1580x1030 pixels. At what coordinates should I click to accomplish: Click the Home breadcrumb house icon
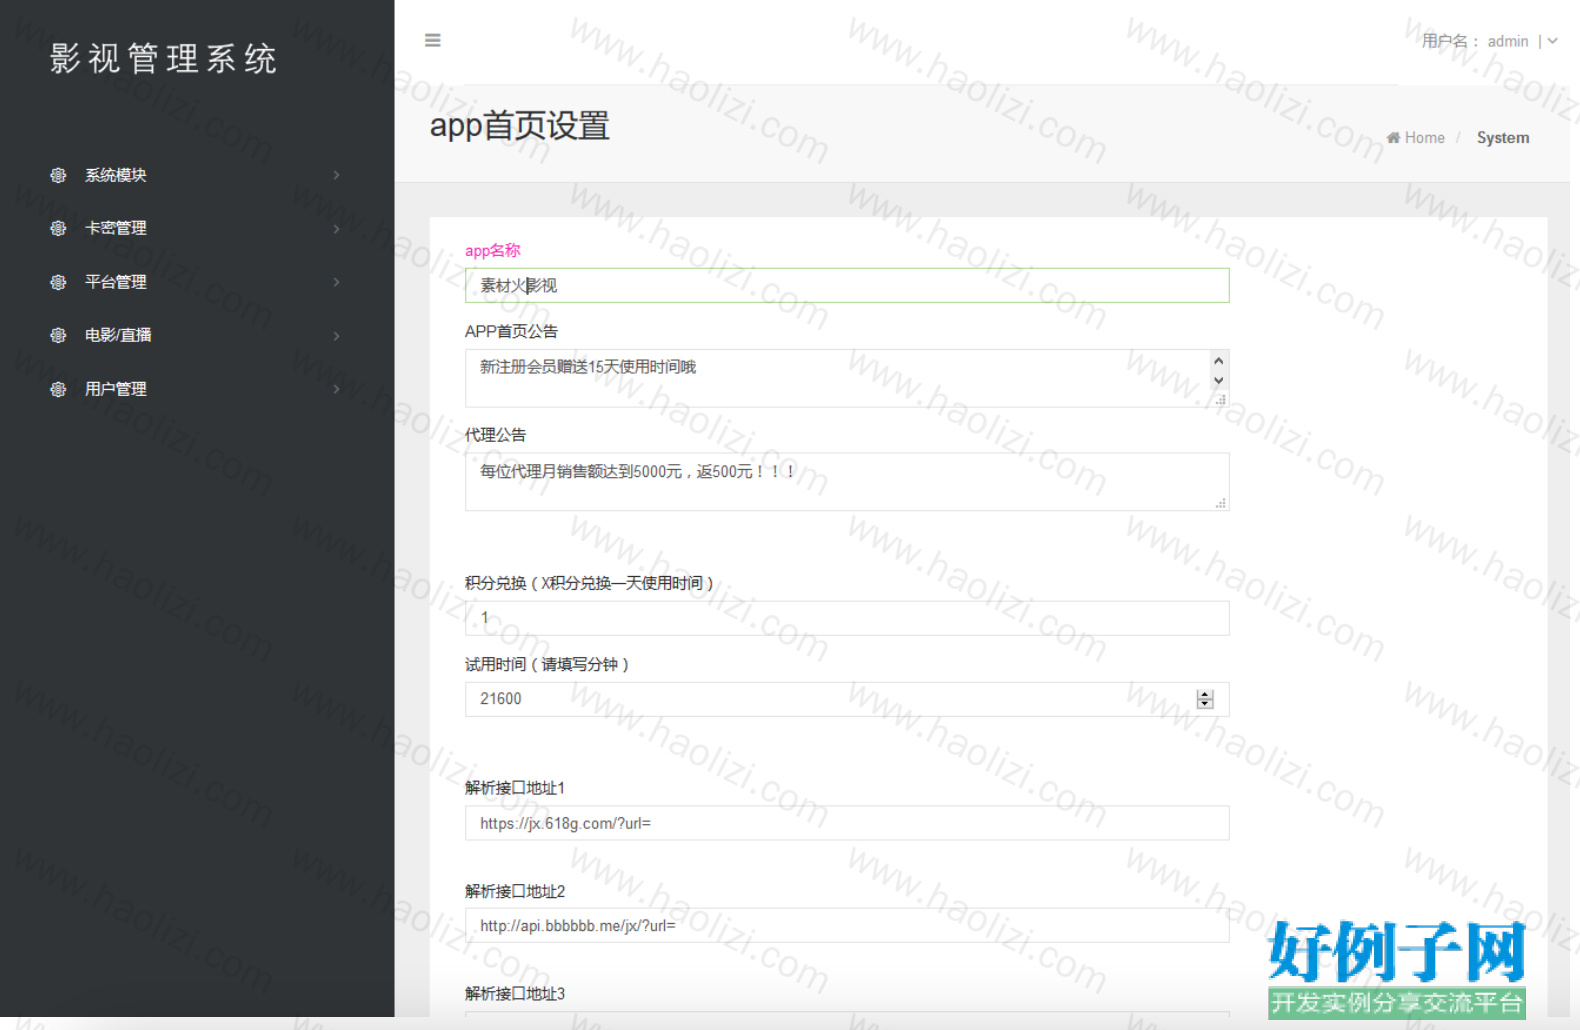coord(1393,138)
